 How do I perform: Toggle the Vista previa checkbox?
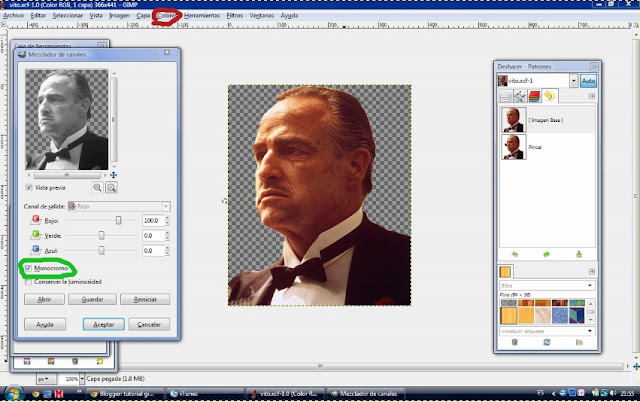[29, 187]
